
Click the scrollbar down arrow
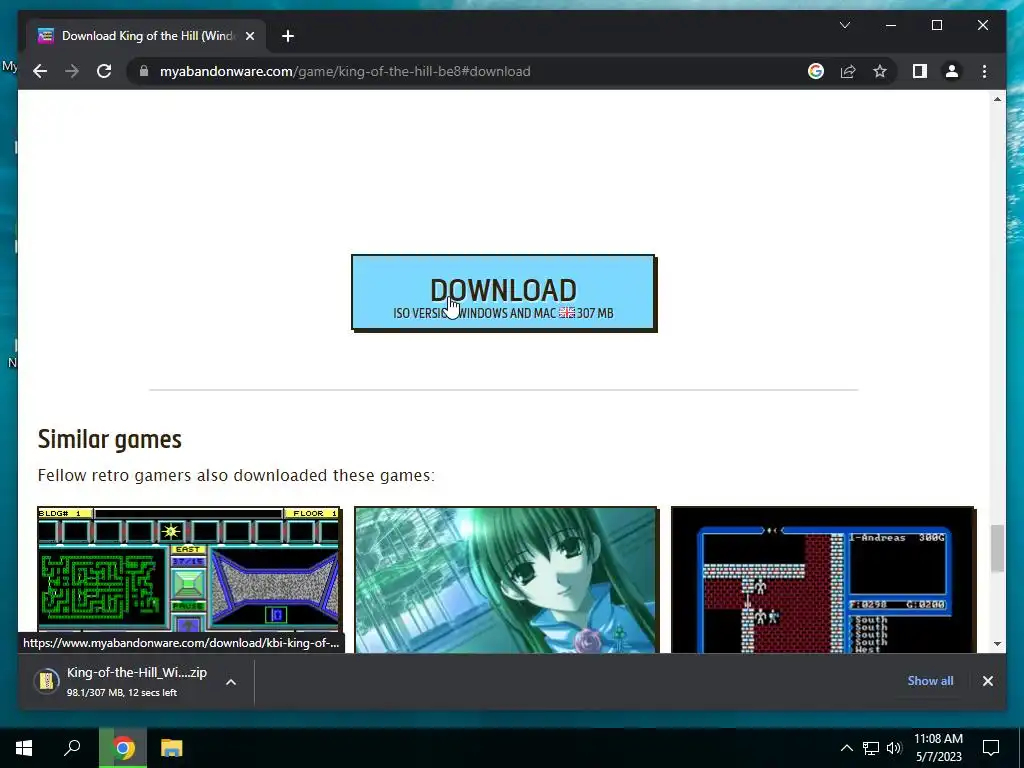tap(997, 644)
